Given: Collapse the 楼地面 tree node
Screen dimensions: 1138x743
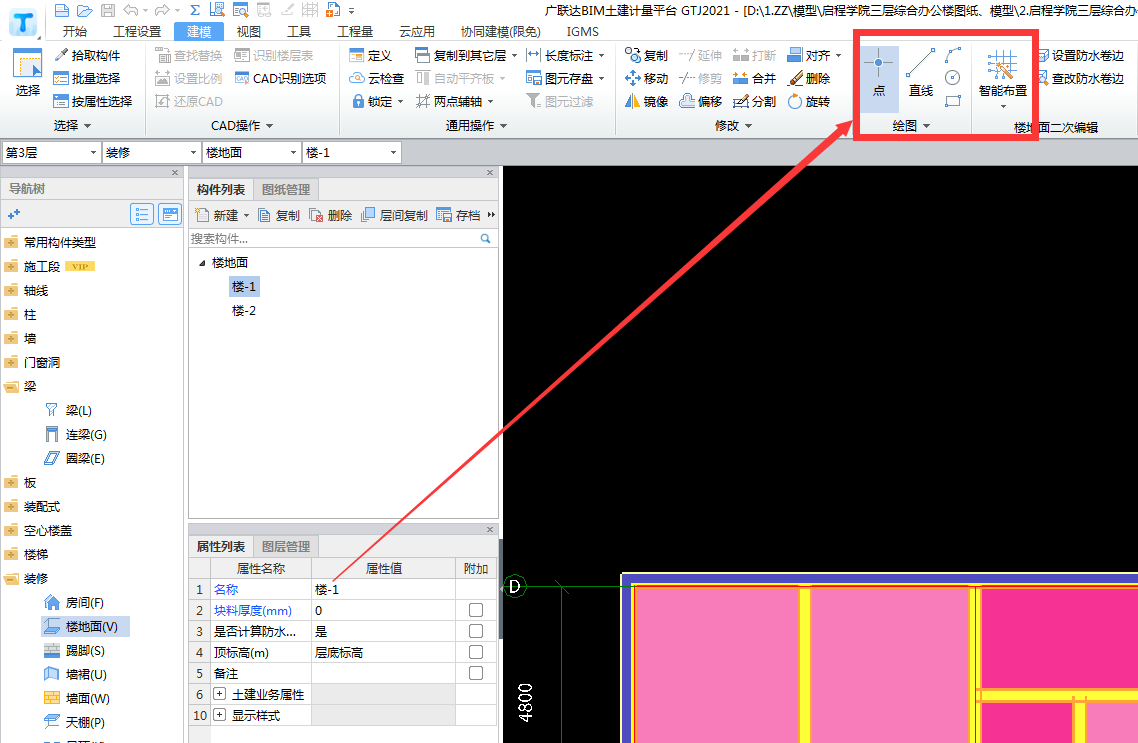Looking at the screenshot, I should [202, 263].
